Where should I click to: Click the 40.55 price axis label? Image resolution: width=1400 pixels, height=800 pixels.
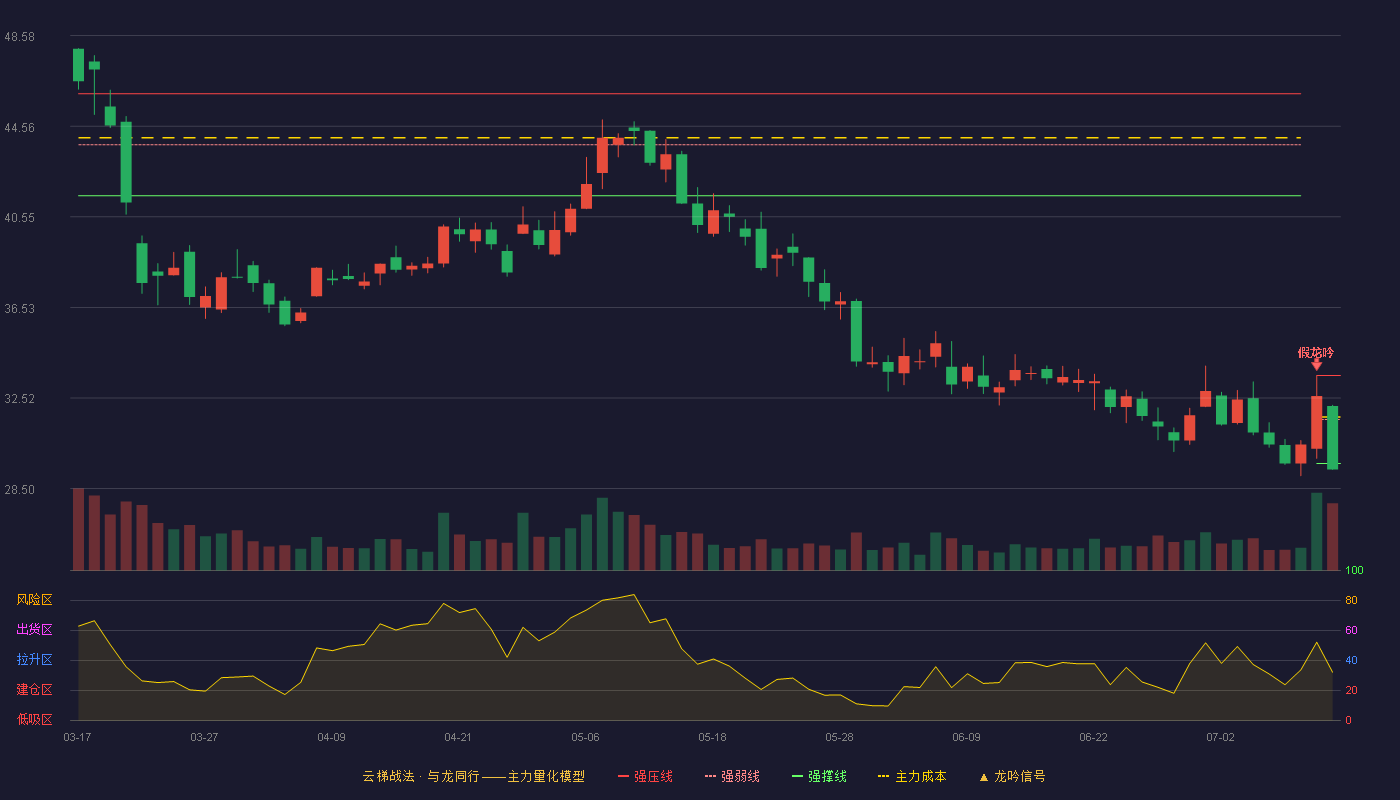point(19,217)
